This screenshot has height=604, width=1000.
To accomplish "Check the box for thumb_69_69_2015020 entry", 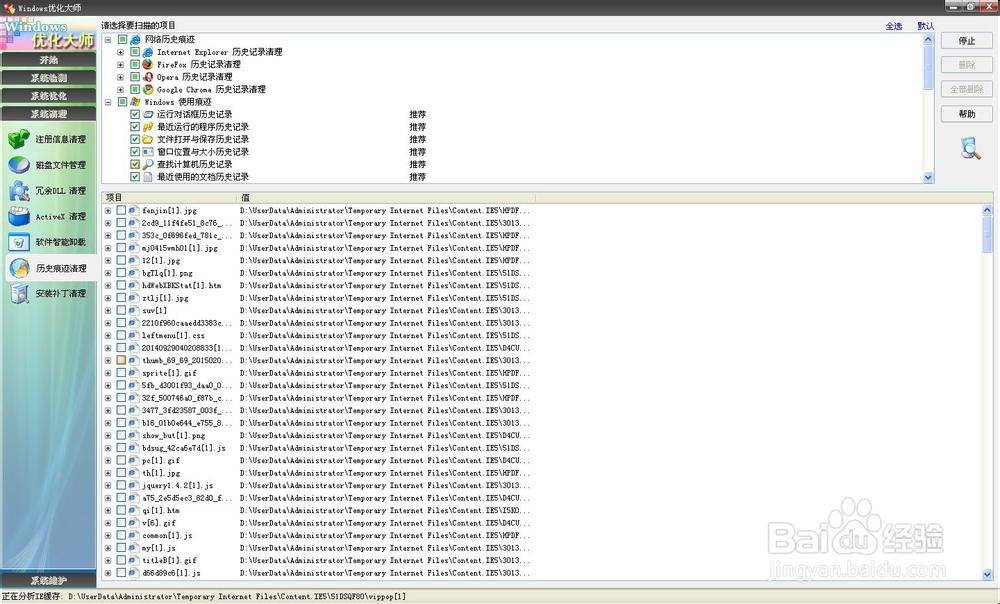I will 121,360.
